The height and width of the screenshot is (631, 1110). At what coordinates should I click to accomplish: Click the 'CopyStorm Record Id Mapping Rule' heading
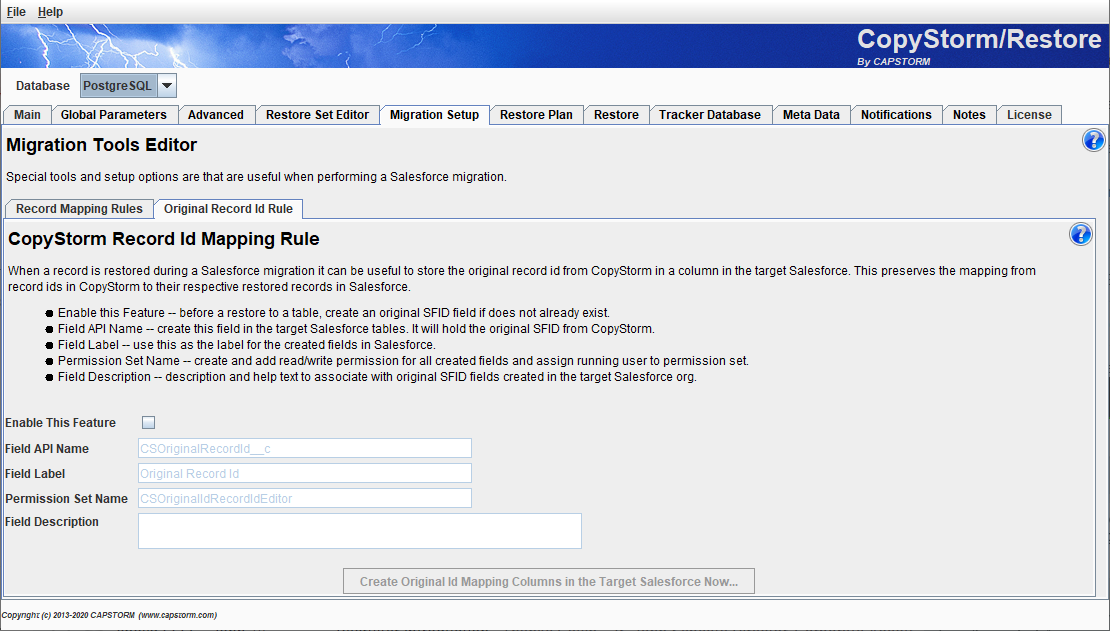click(164, 239)
